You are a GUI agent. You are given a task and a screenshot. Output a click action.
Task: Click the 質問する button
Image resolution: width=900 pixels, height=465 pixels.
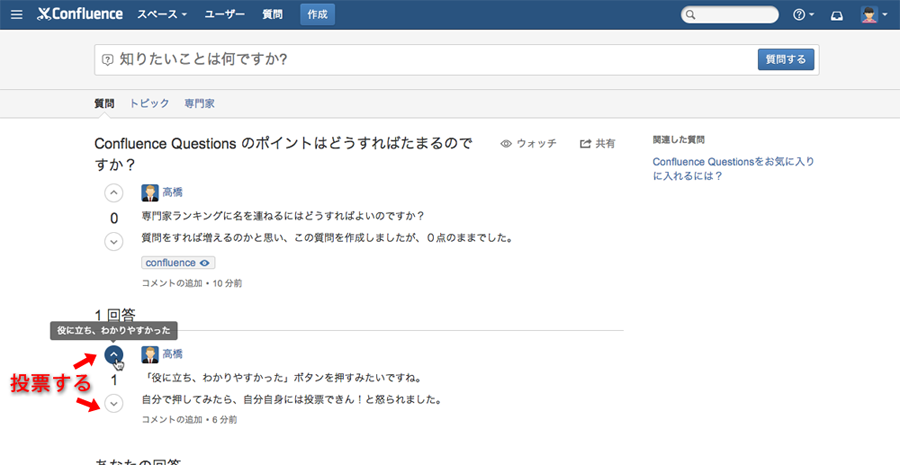tap(786, 60)
